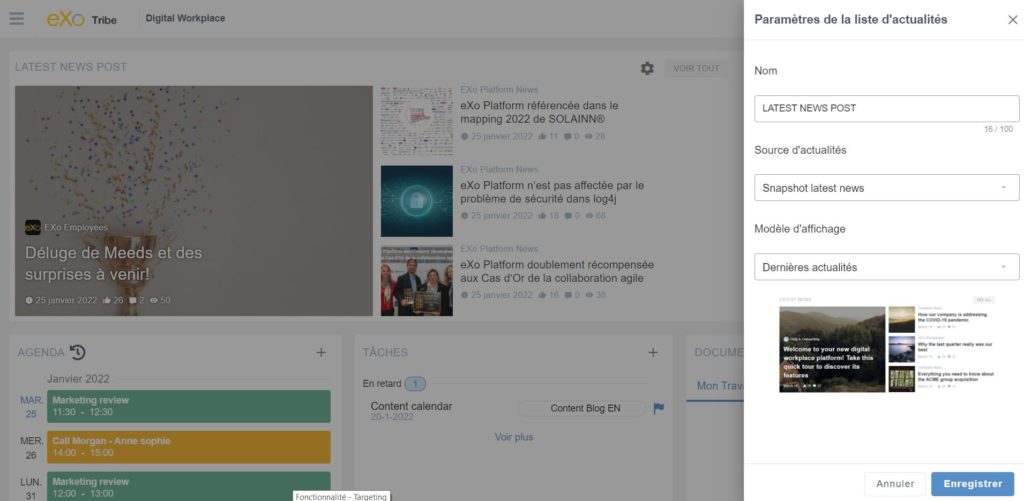Click the Voir plus link in tasks
The image size is (1024, 501).
pos(514,437)
